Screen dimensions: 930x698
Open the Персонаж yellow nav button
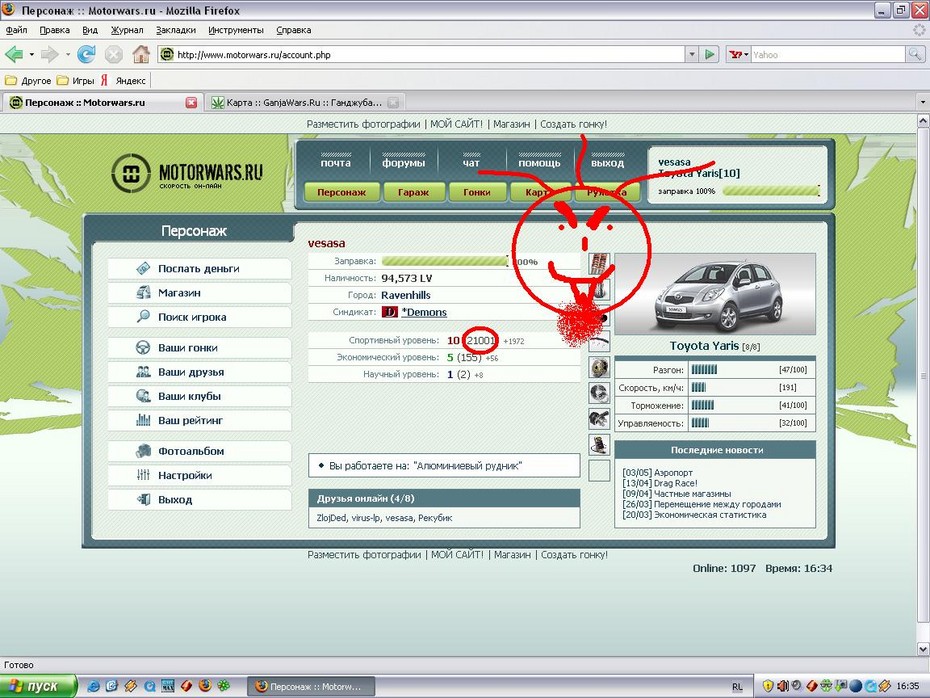click(x=342, y=192)
